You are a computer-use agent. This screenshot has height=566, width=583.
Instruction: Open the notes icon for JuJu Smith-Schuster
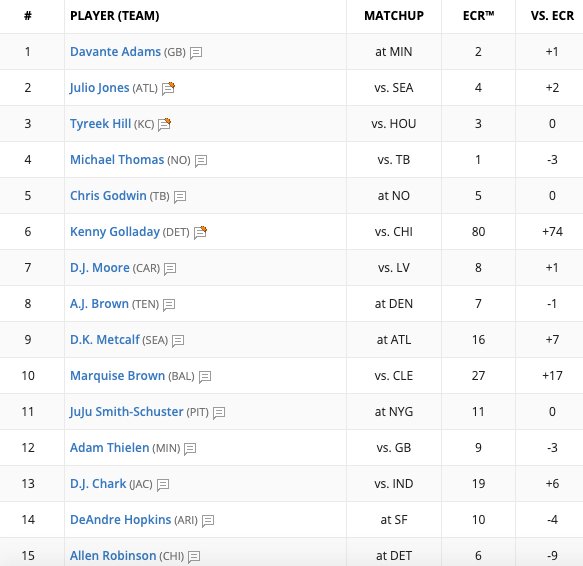click(219, 413)
